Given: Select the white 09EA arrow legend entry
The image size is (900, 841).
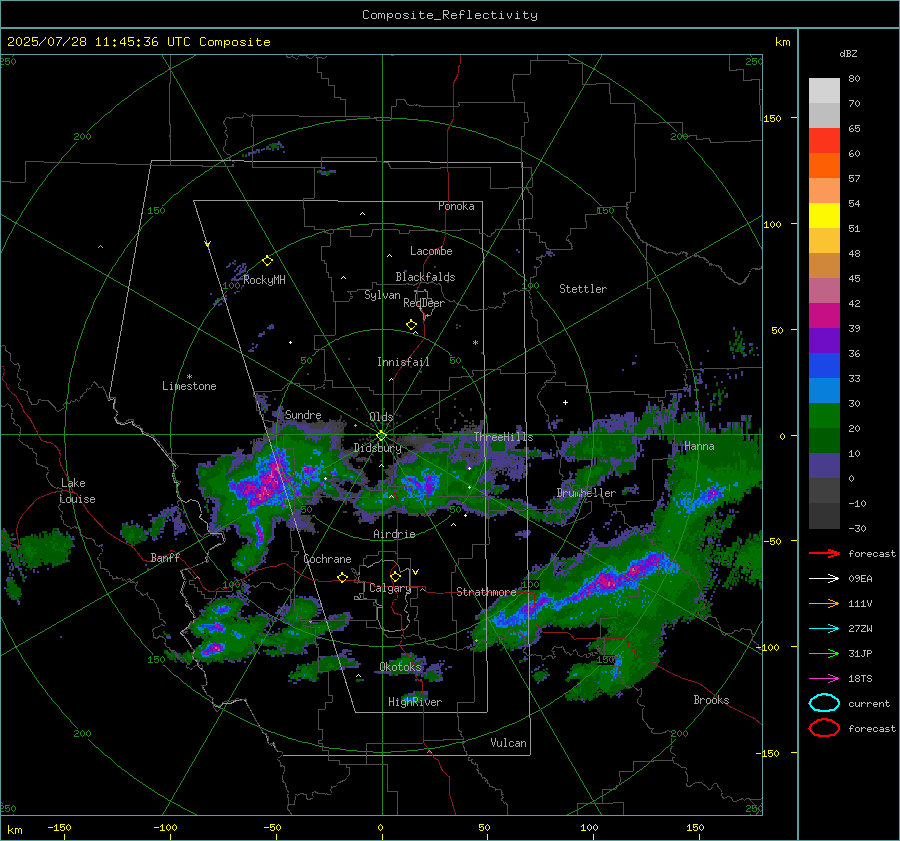Looking at the screenshot, I should tap(824, 578).
